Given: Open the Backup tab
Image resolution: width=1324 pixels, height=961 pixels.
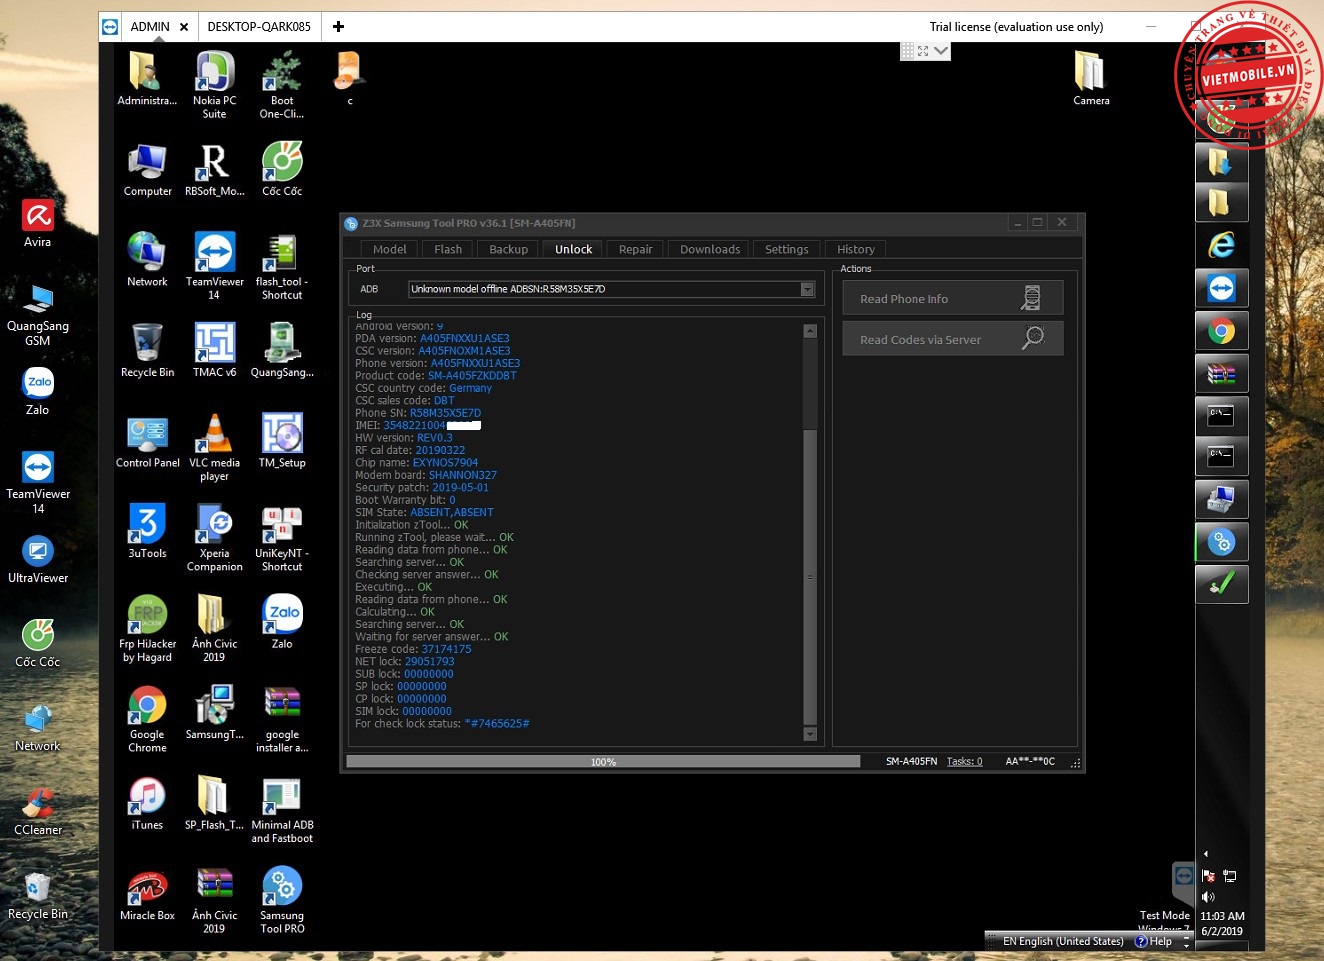Looking at the screenshot, I should click(x=508, y=249).
